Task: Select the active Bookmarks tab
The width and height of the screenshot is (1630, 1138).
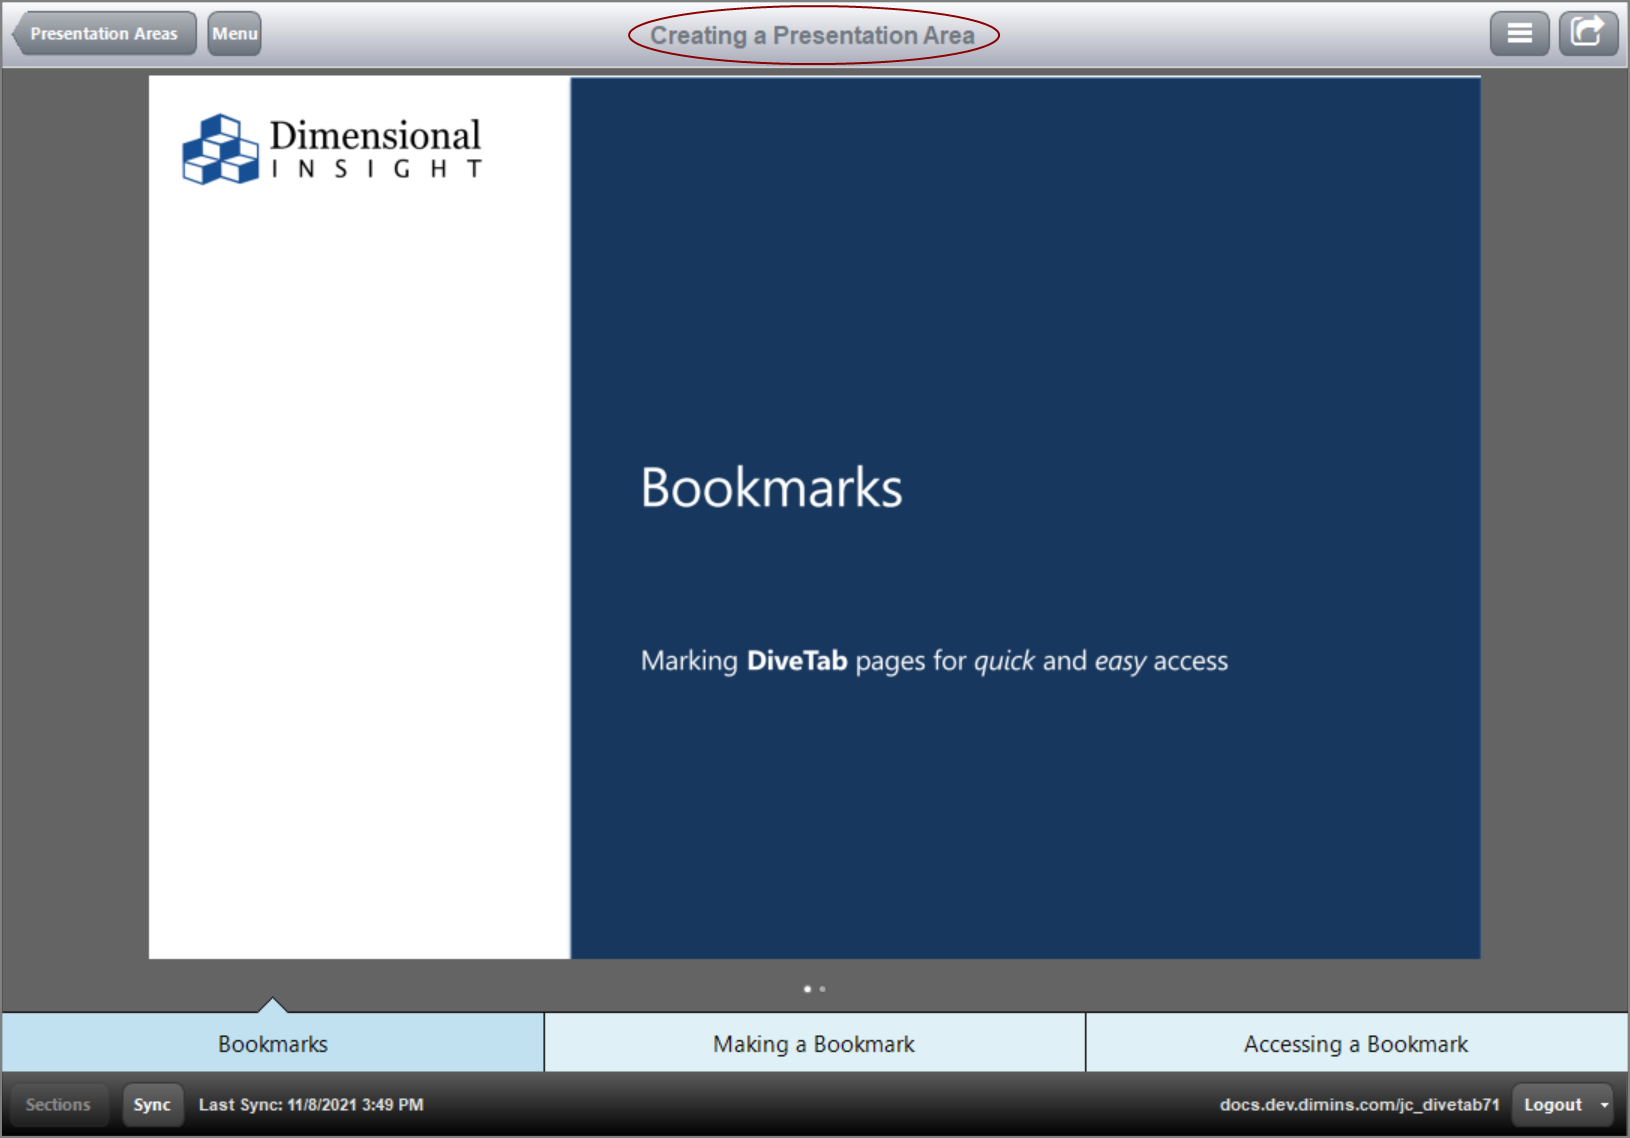Action: tap(271, 1043)
